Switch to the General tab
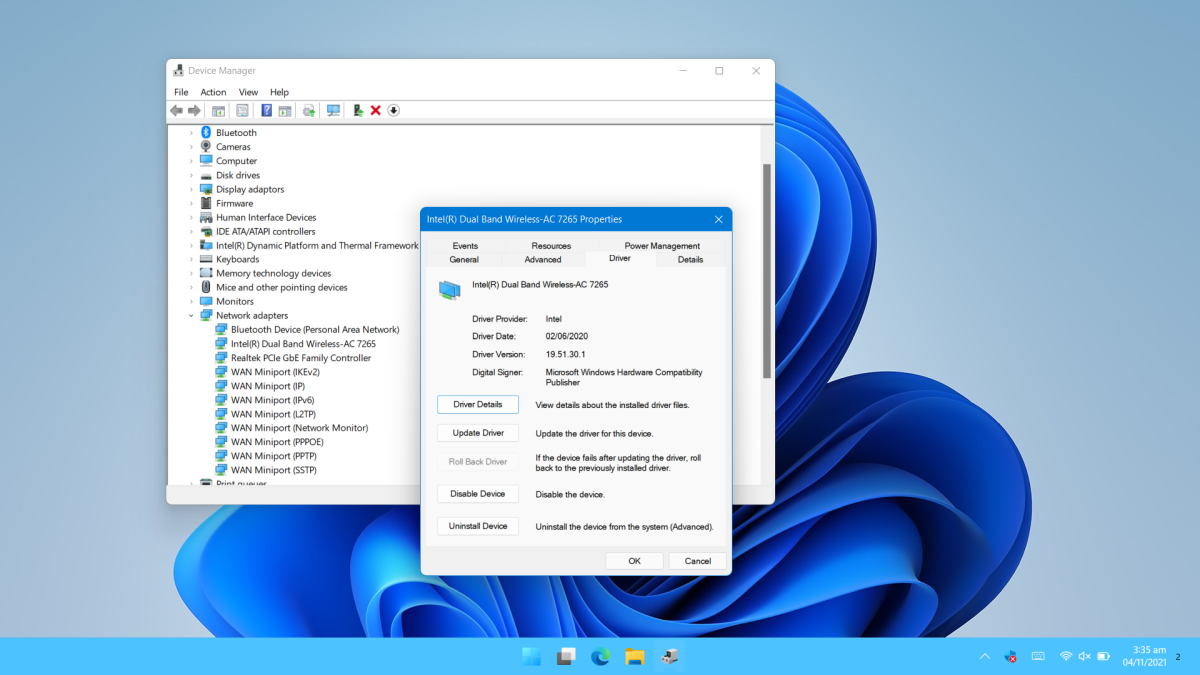 464,259
